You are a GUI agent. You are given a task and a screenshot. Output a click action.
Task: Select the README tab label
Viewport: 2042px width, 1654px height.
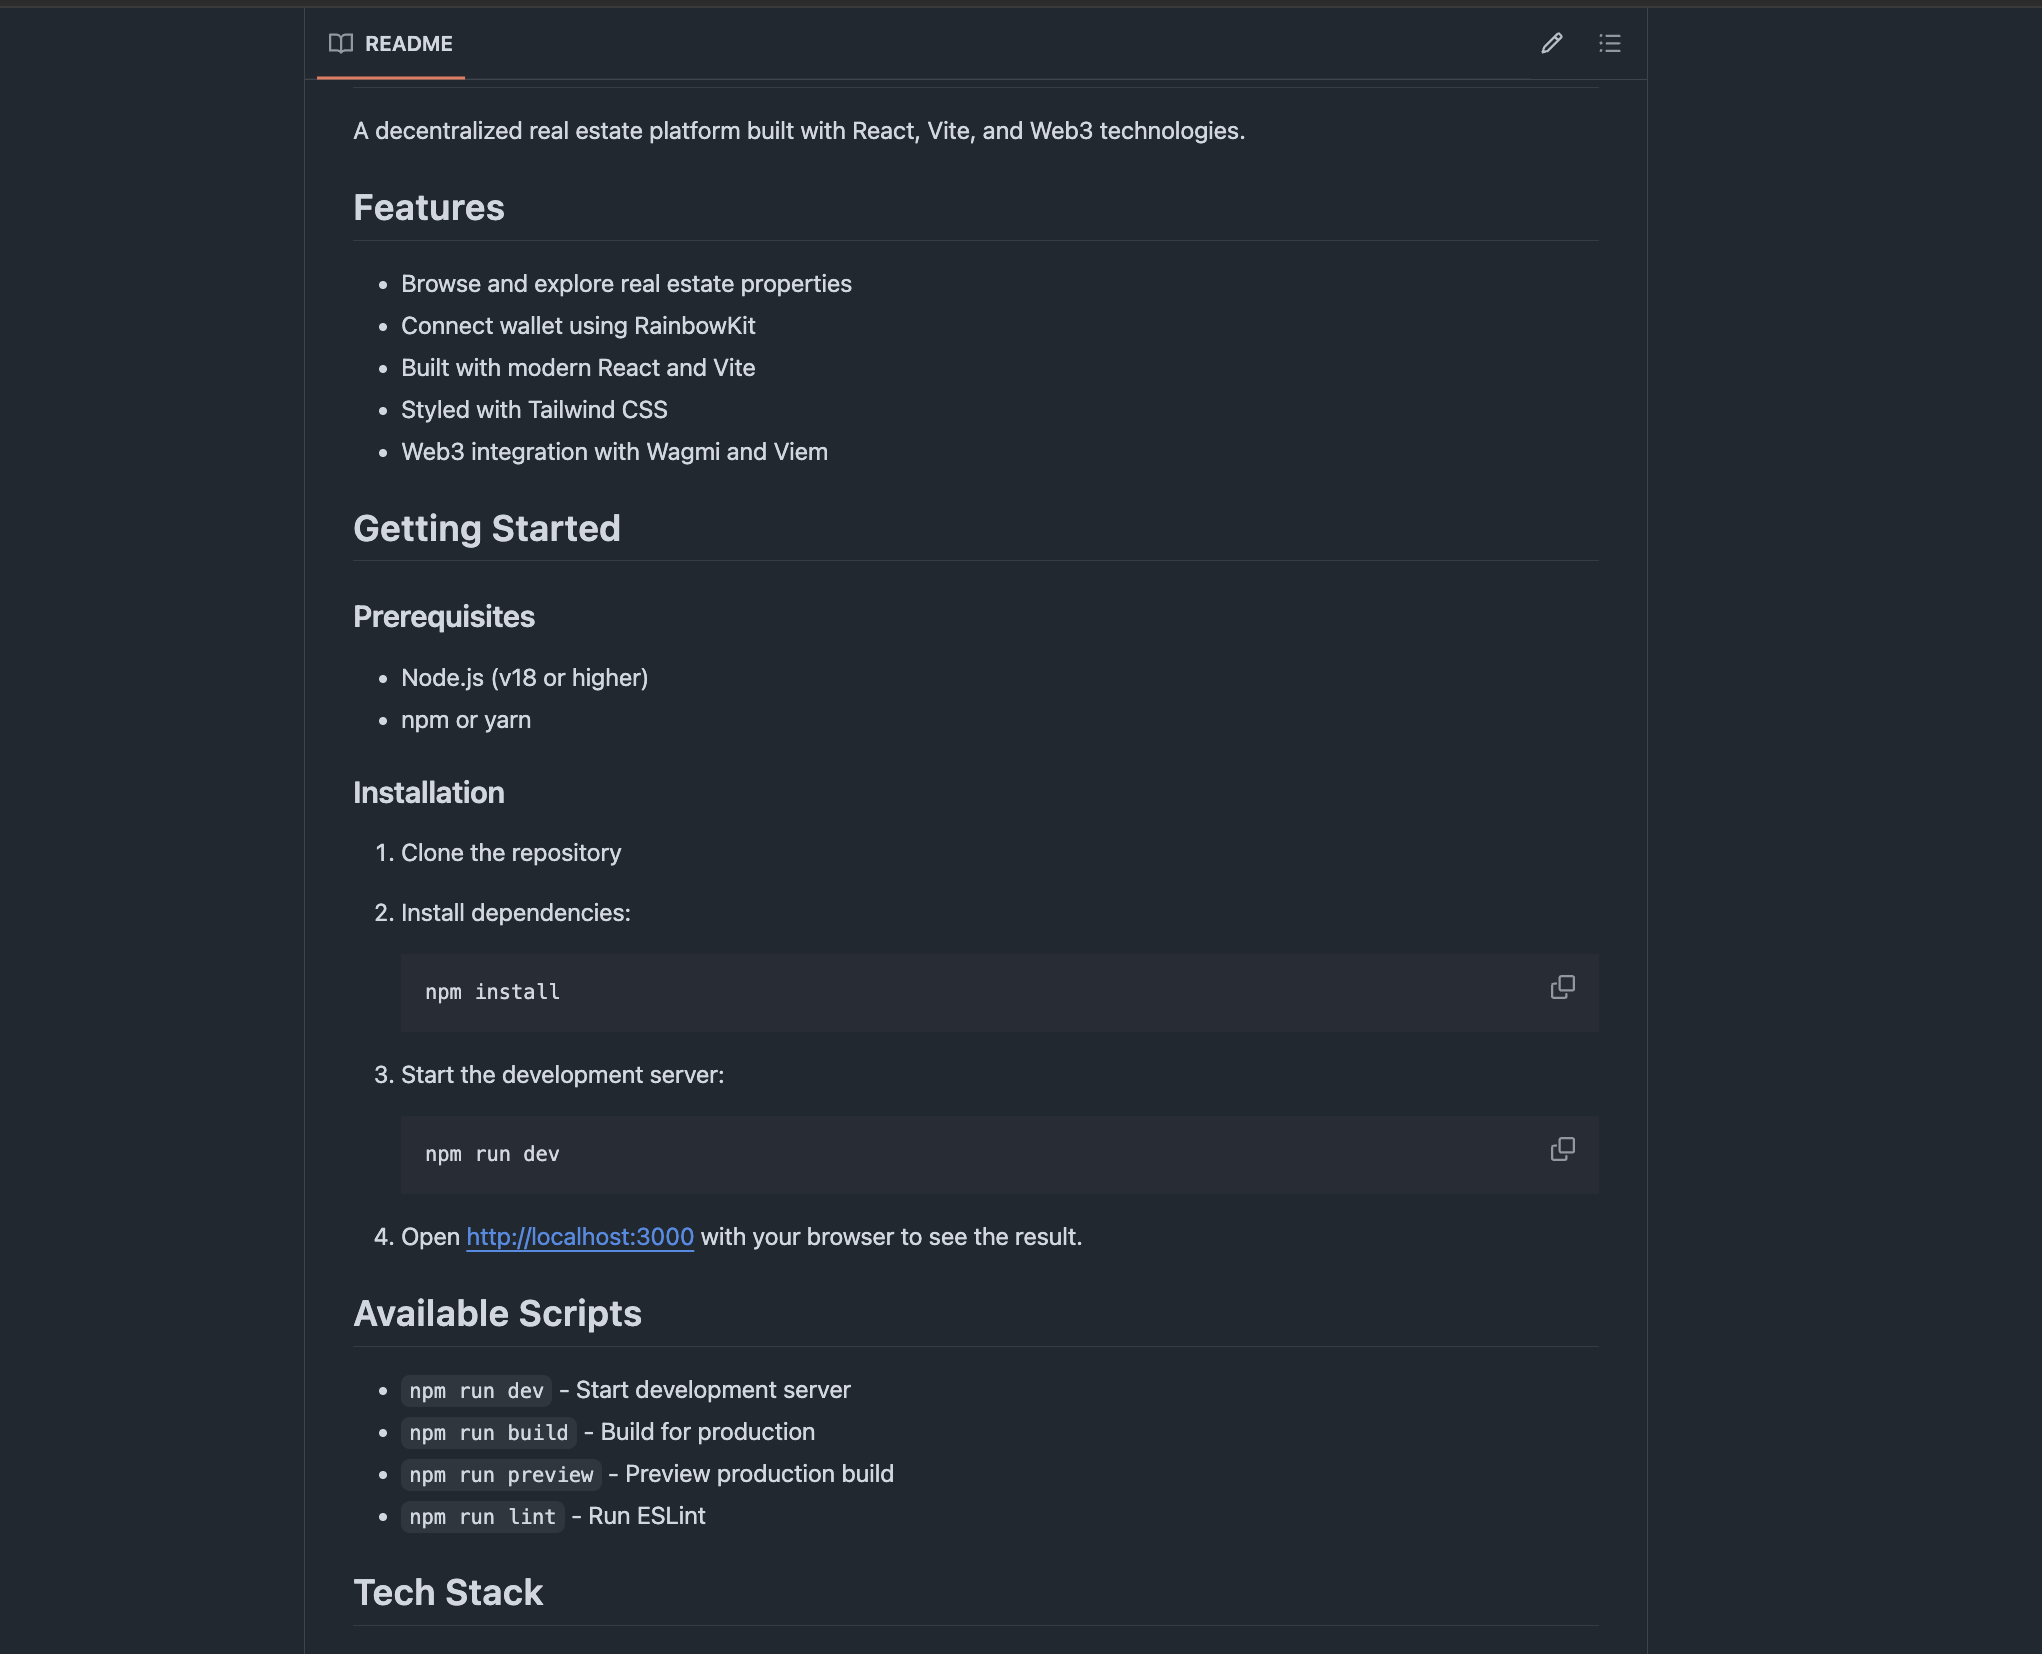pyautogui.click(x=408, y=44)
